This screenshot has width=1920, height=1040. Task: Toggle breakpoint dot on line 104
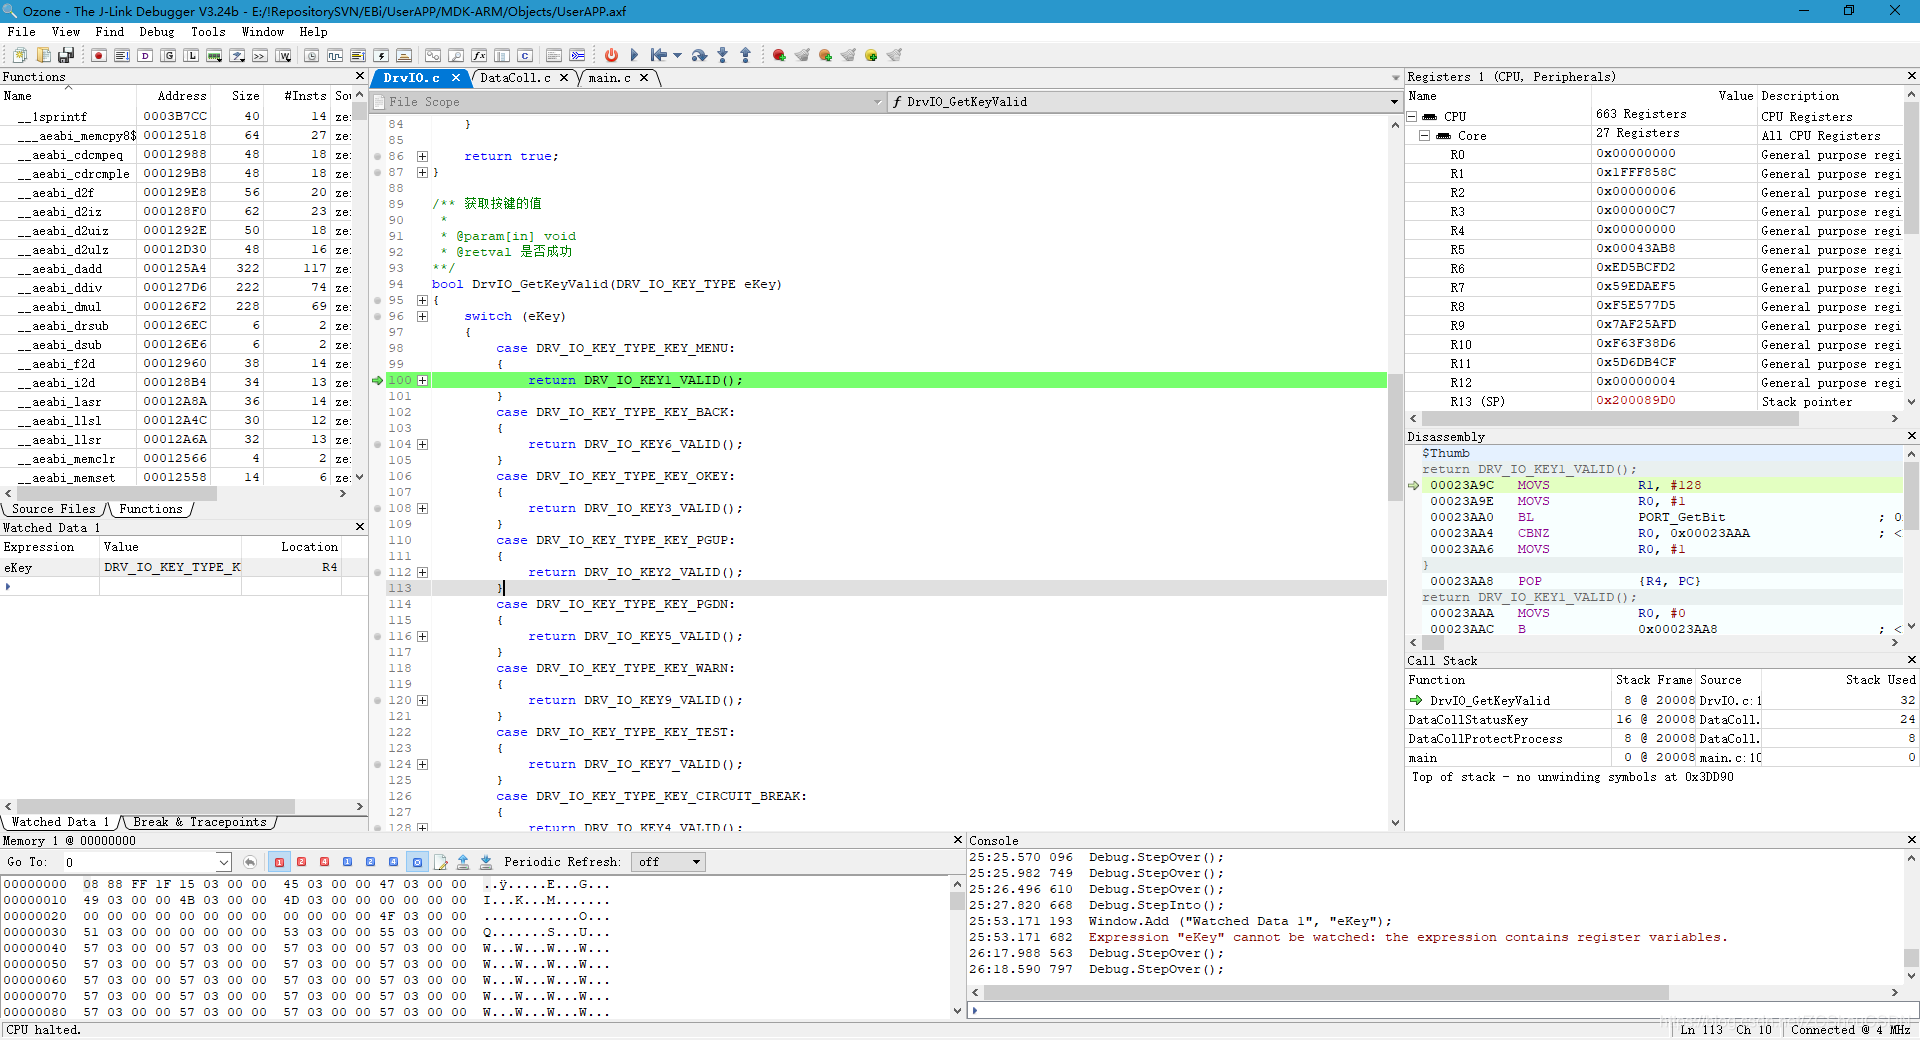pyautogui.click(x=378, y=444)
